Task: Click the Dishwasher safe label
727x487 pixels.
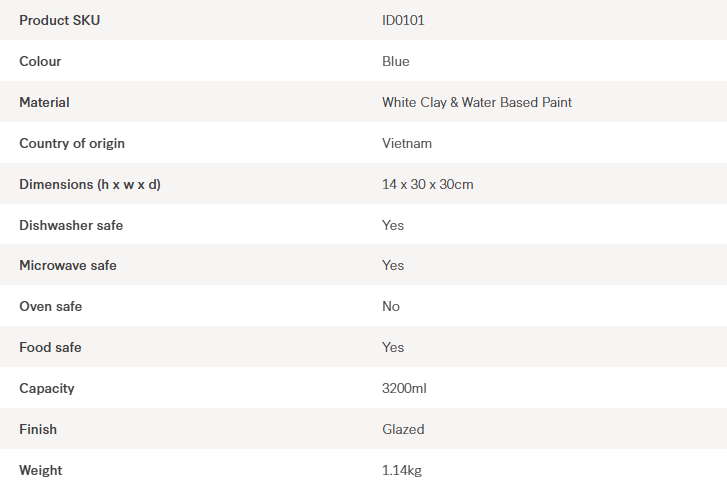Action: tap(71, 225)
